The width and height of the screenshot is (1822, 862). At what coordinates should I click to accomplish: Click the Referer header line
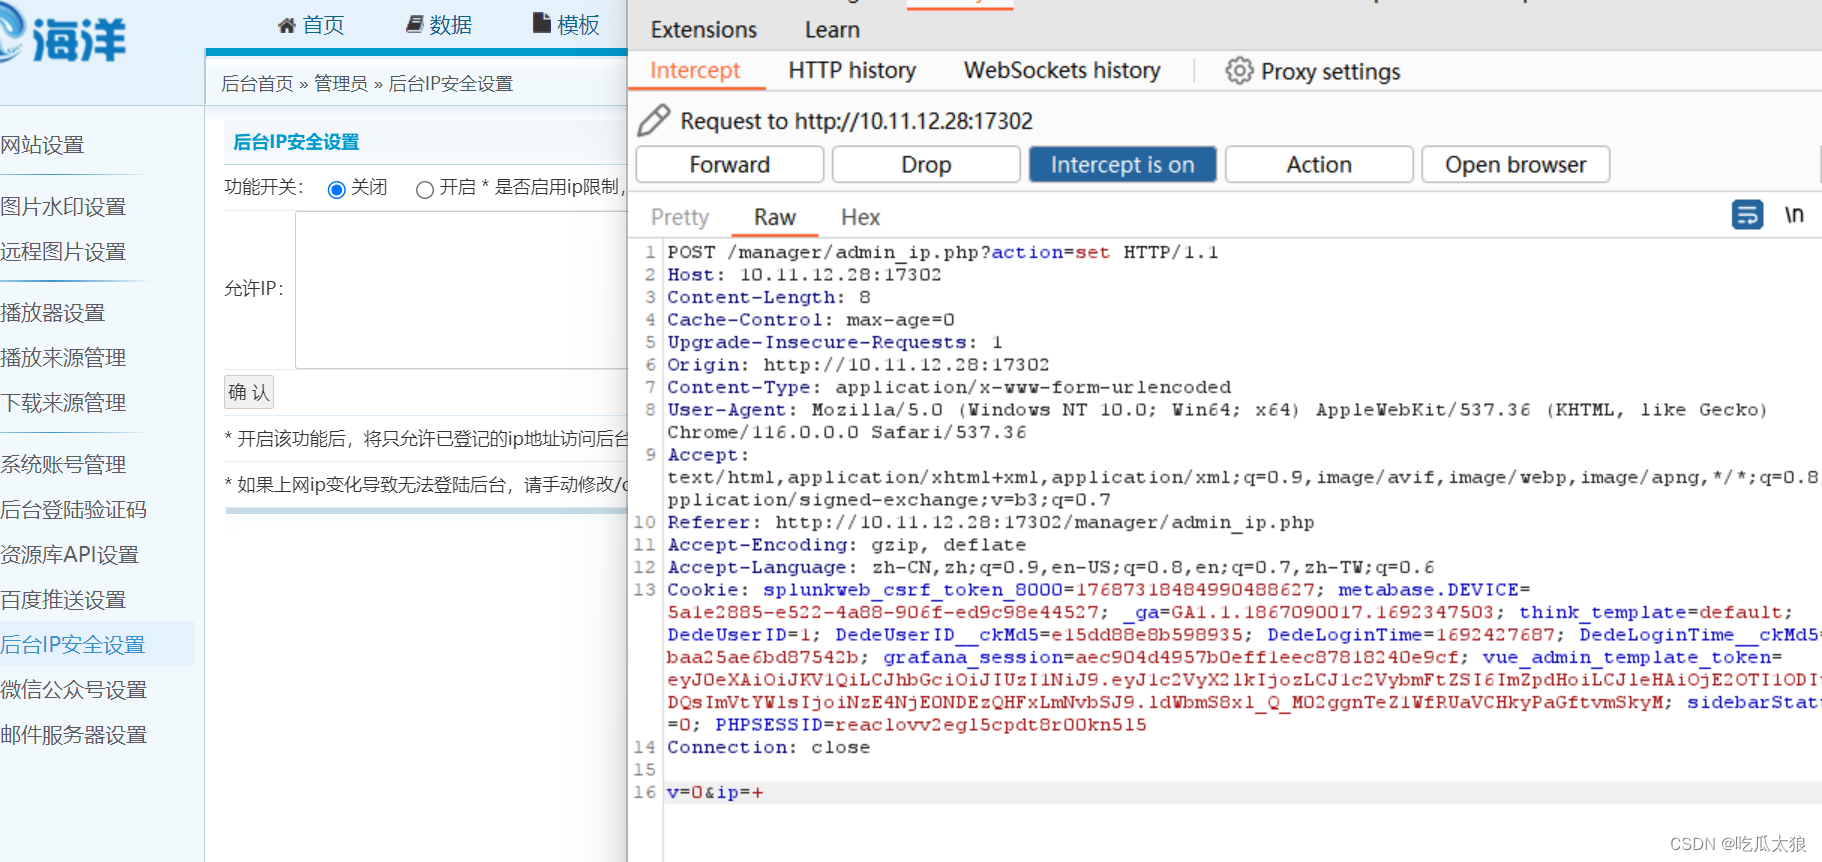click(991, 523)
